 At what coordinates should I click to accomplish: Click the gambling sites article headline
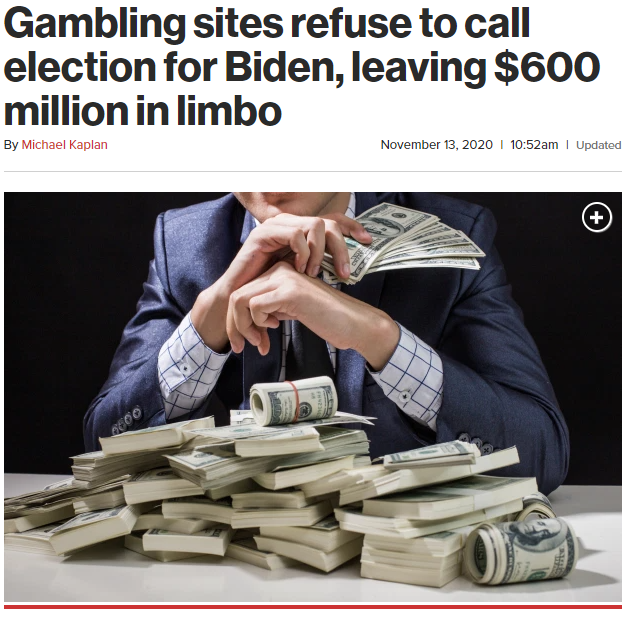302,67
